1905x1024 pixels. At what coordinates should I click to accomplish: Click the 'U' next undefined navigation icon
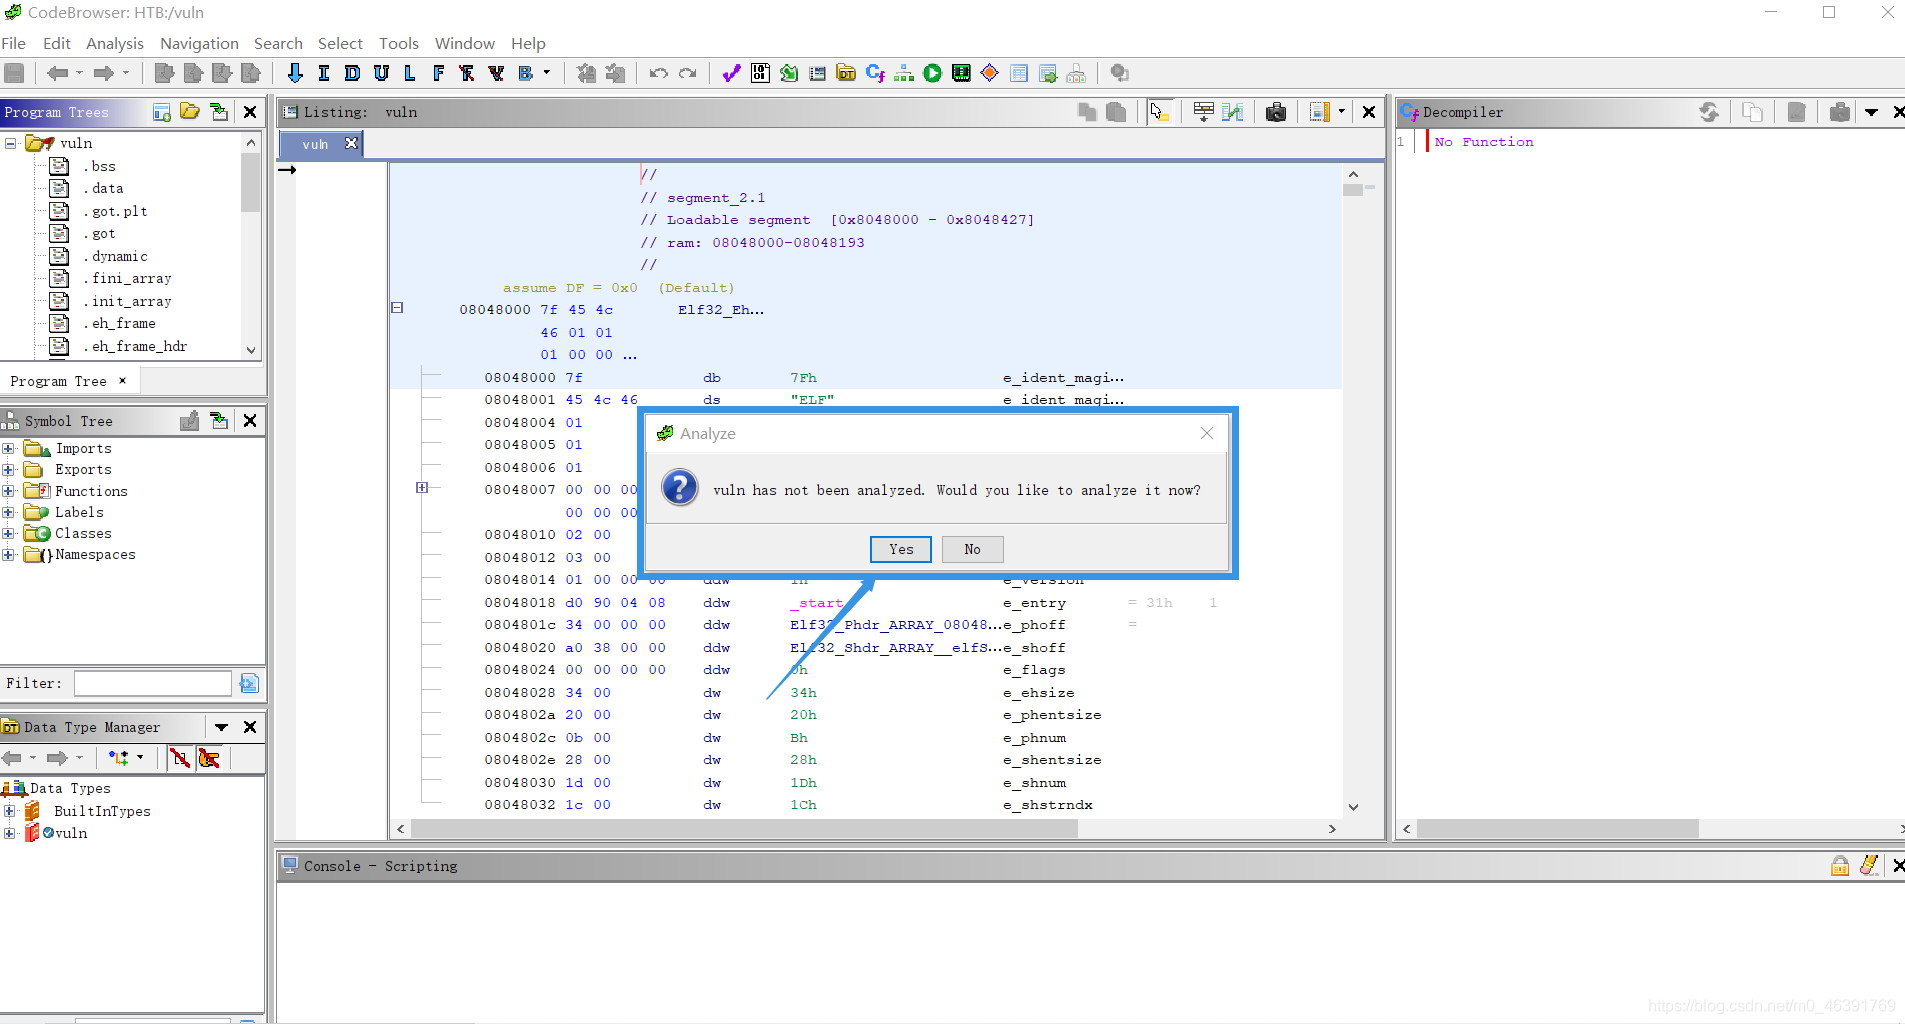point(381,73)
